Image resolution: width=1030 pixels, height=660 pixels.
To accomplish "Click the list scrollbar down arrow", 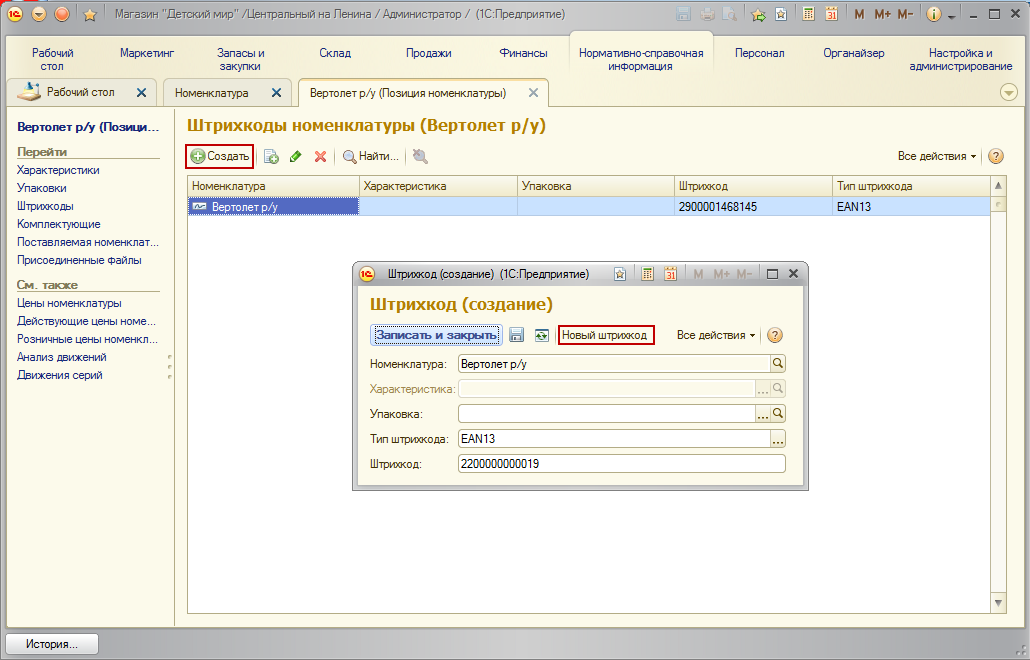I will pyautogui.click(x=998, y=603).
